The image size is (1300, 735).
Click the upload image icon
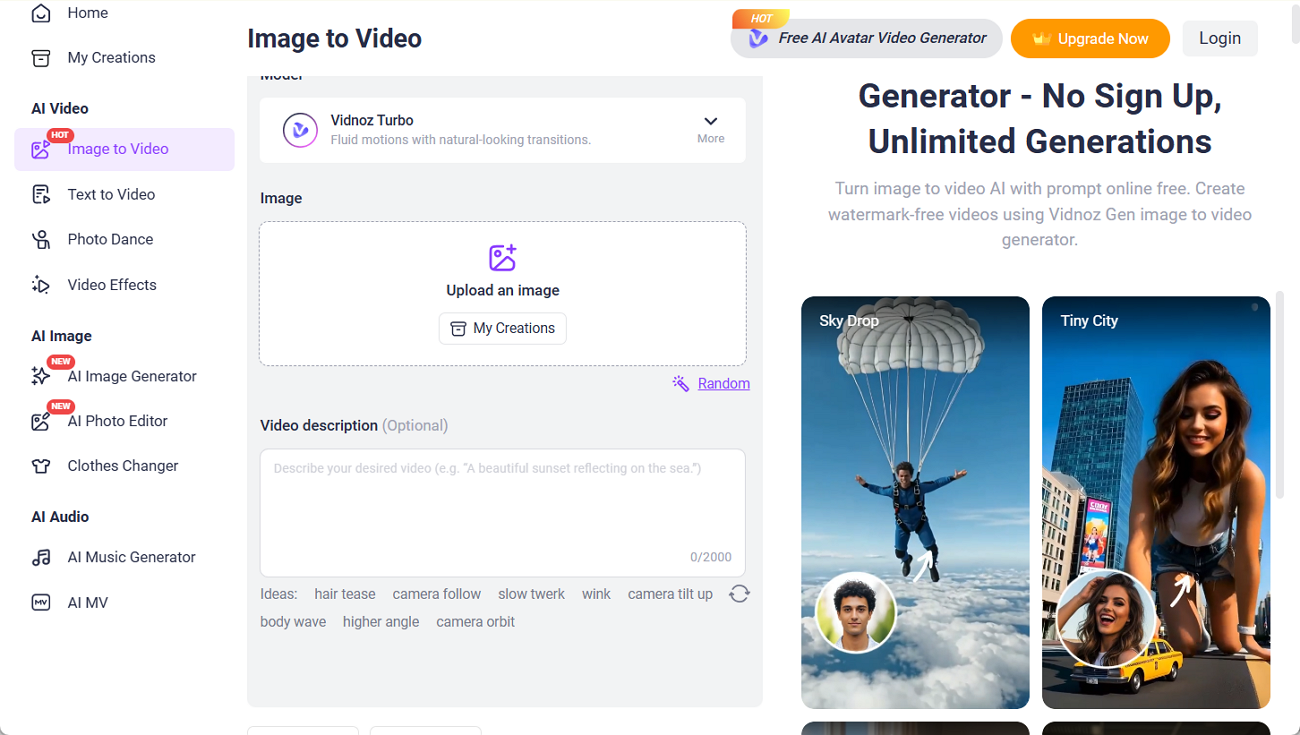point(502,257)
